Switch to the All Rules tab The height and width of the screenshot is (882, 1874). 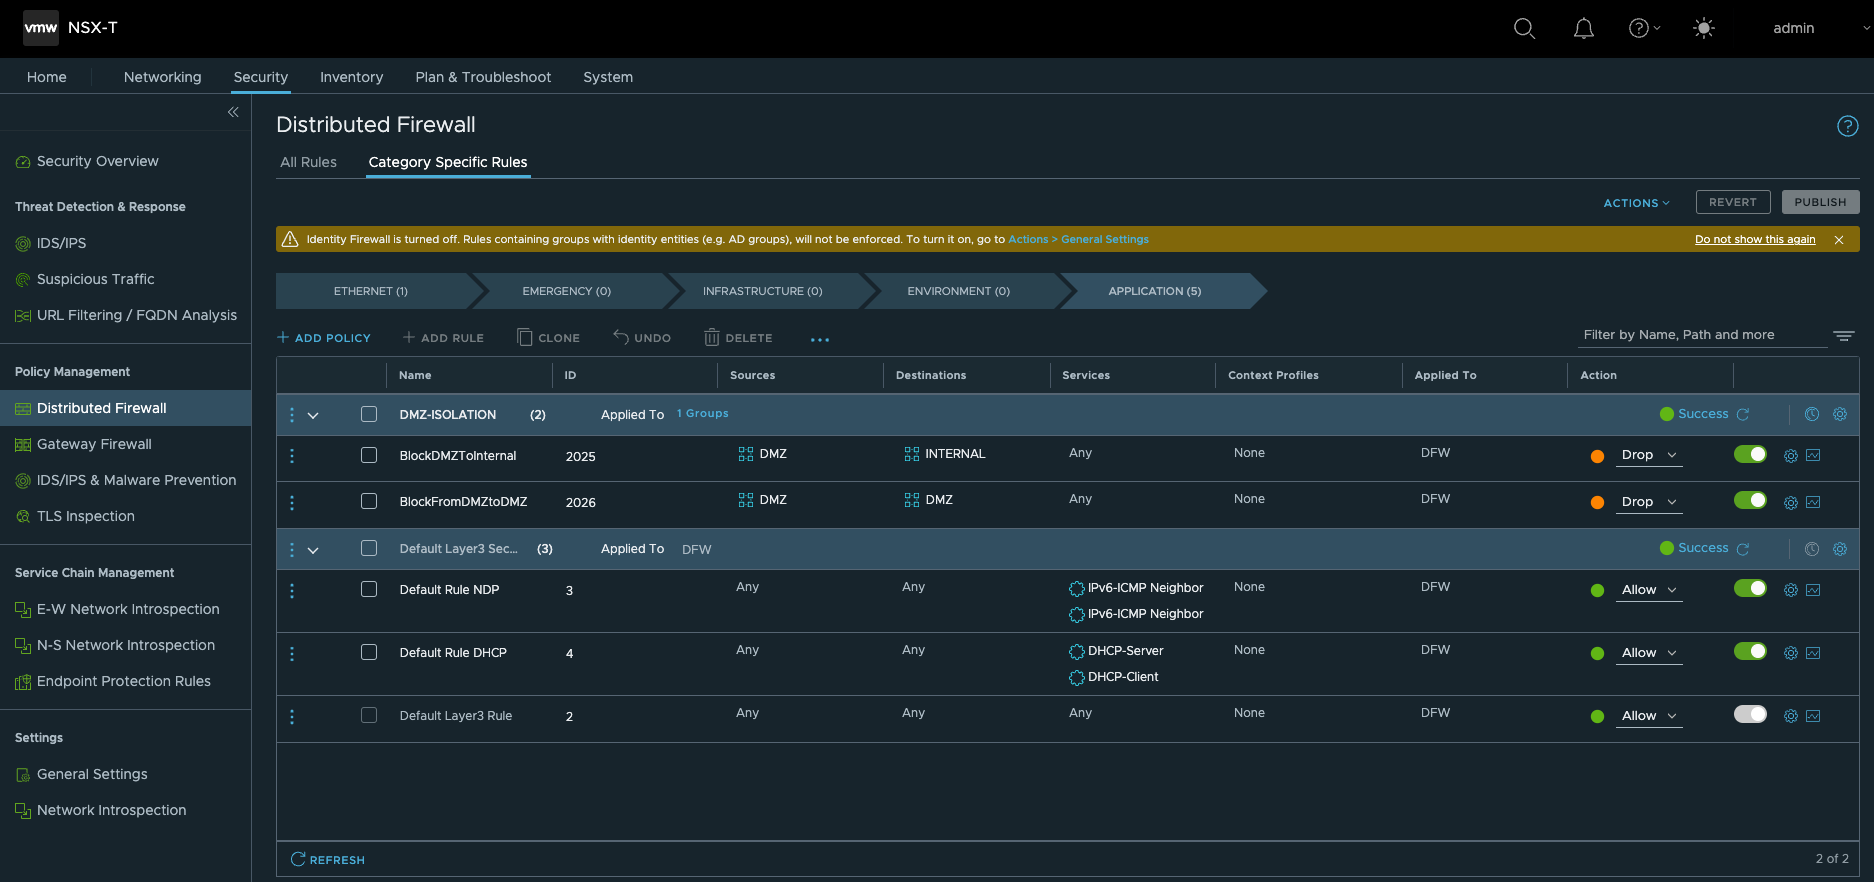pos(308,162)
